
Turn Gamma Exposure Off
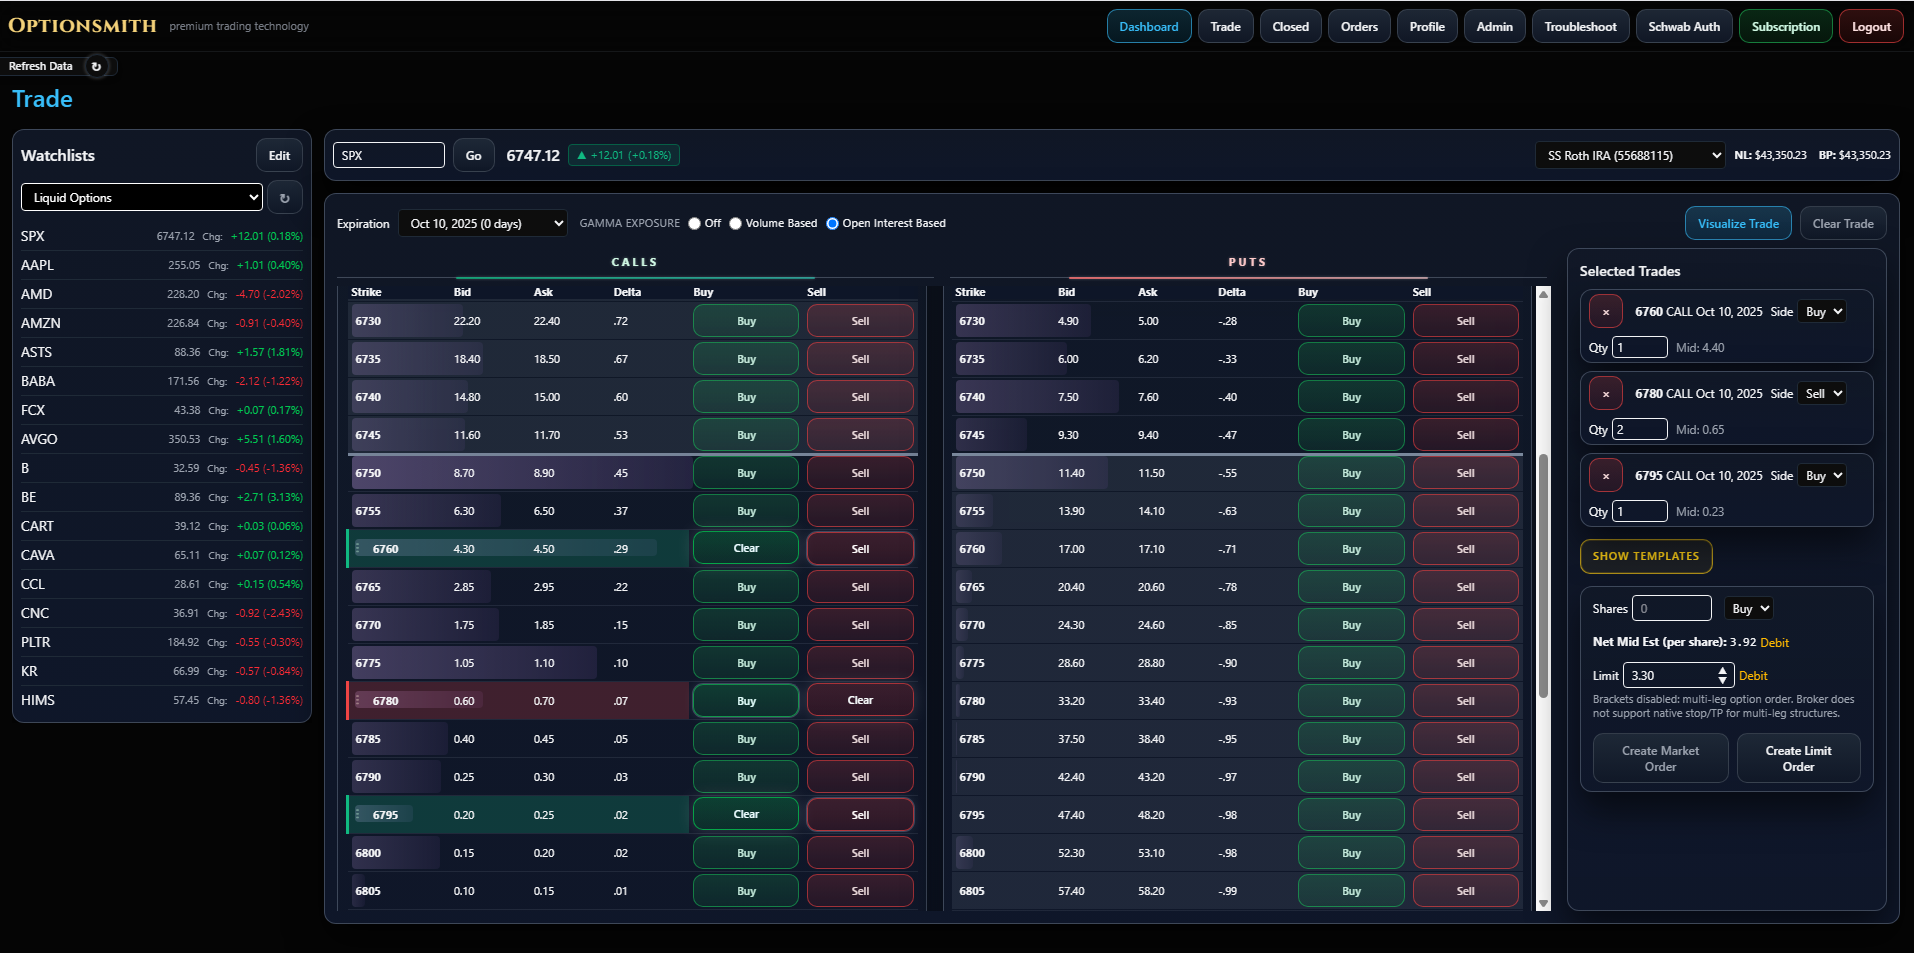(695, 224)
